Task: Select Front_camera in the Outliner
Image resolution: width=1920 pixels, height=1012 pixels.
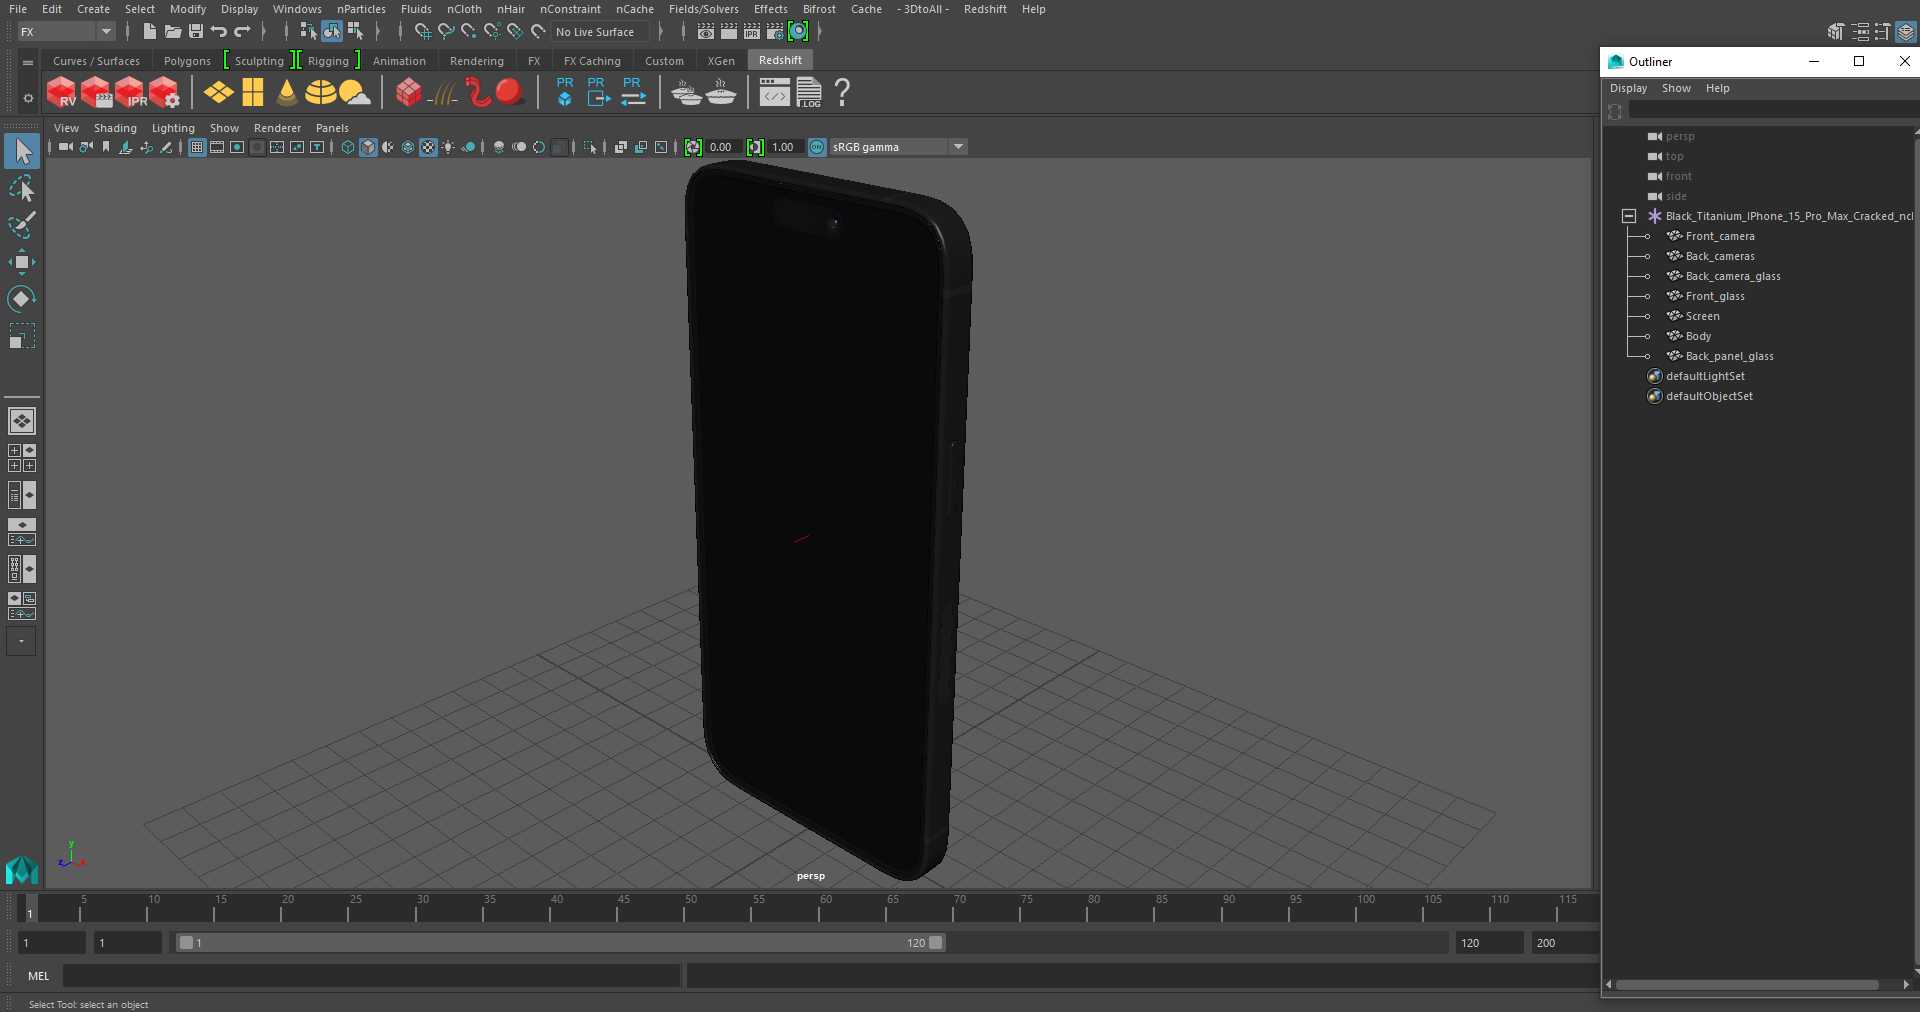Action: click(1719, 236)
